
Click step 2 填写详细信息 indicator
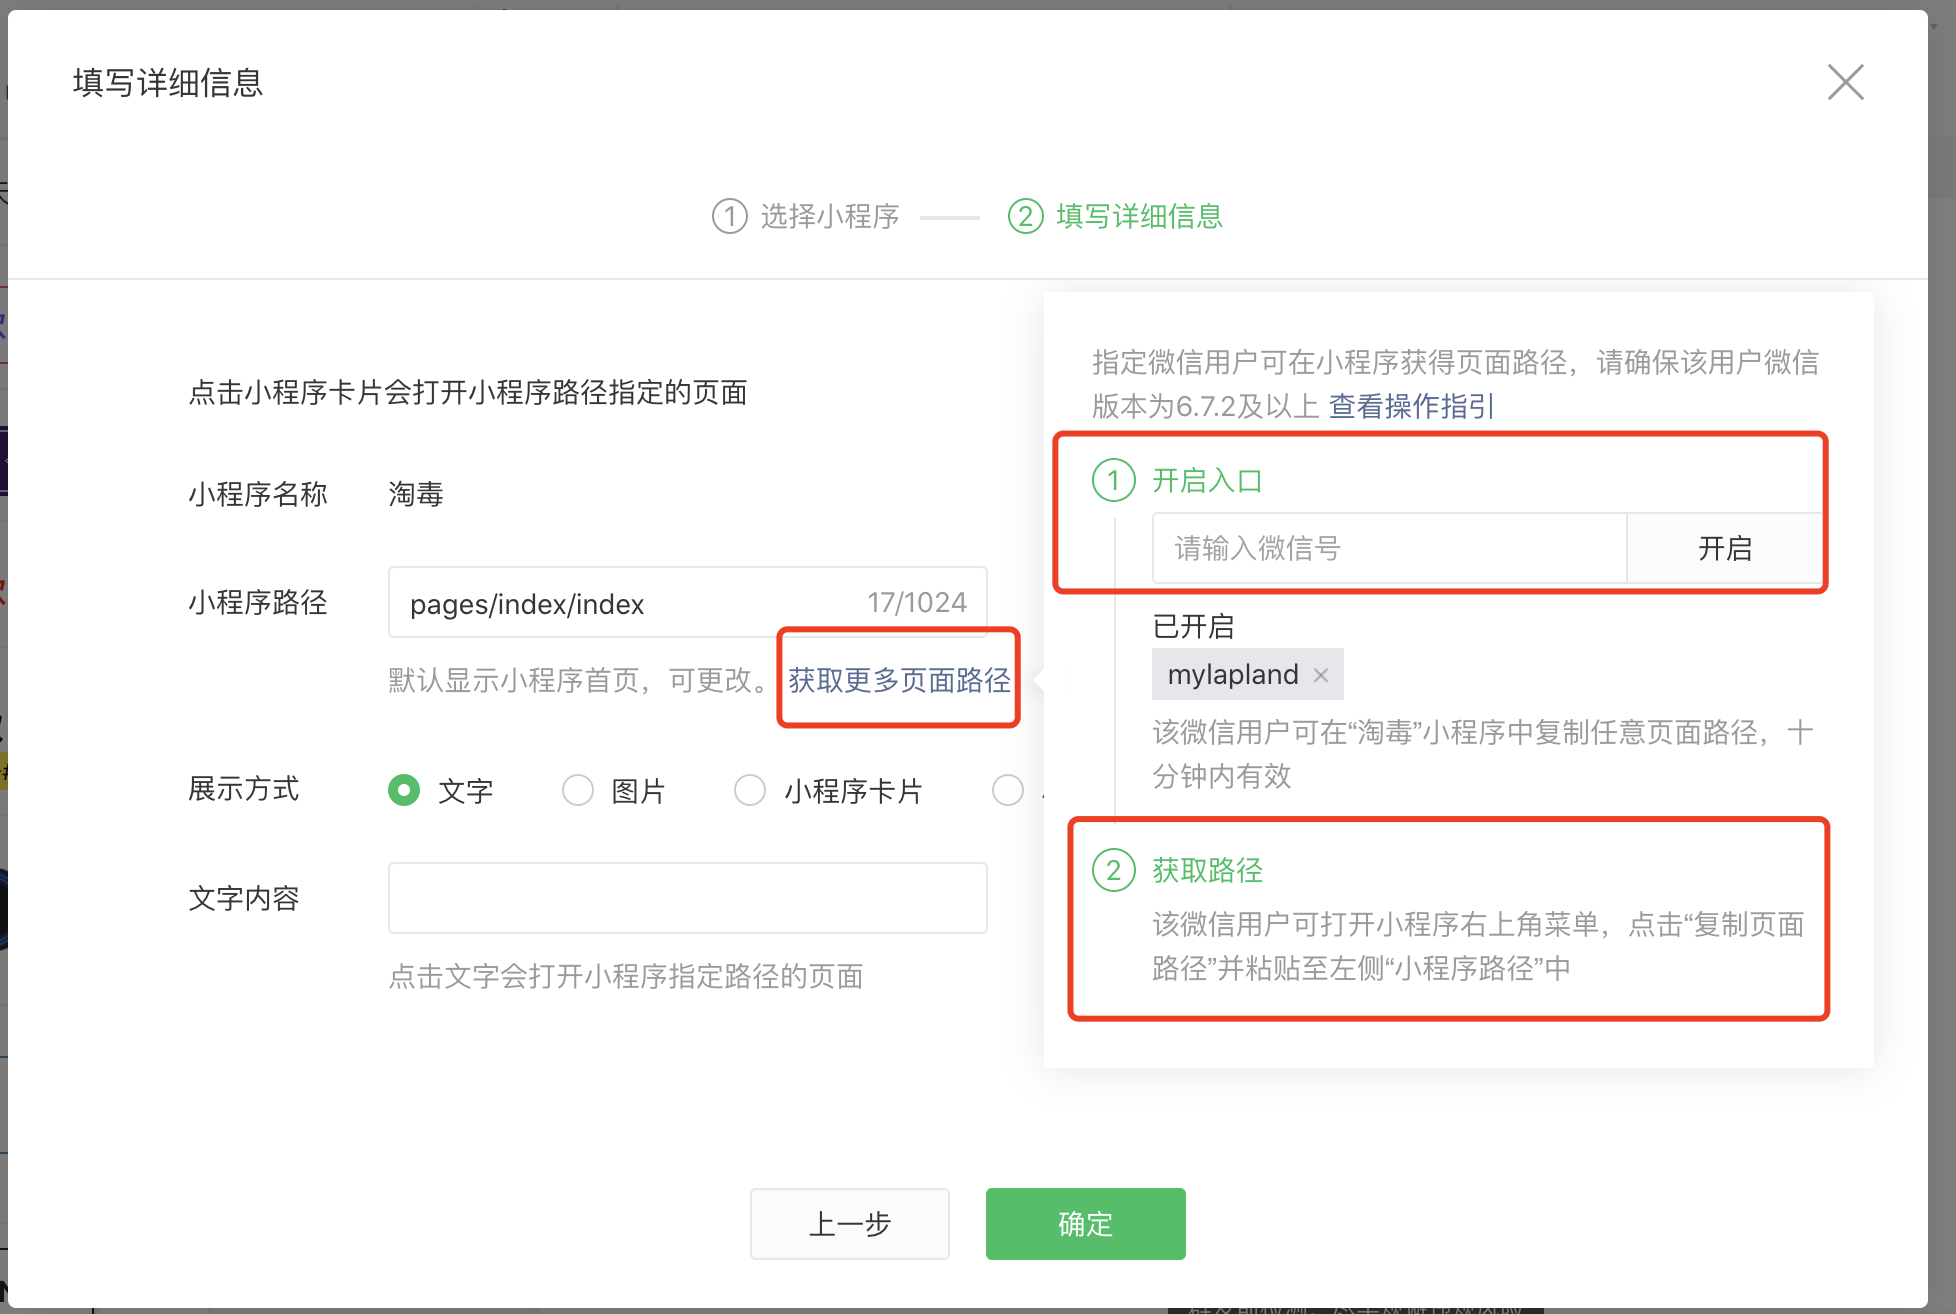[1115, 216]
